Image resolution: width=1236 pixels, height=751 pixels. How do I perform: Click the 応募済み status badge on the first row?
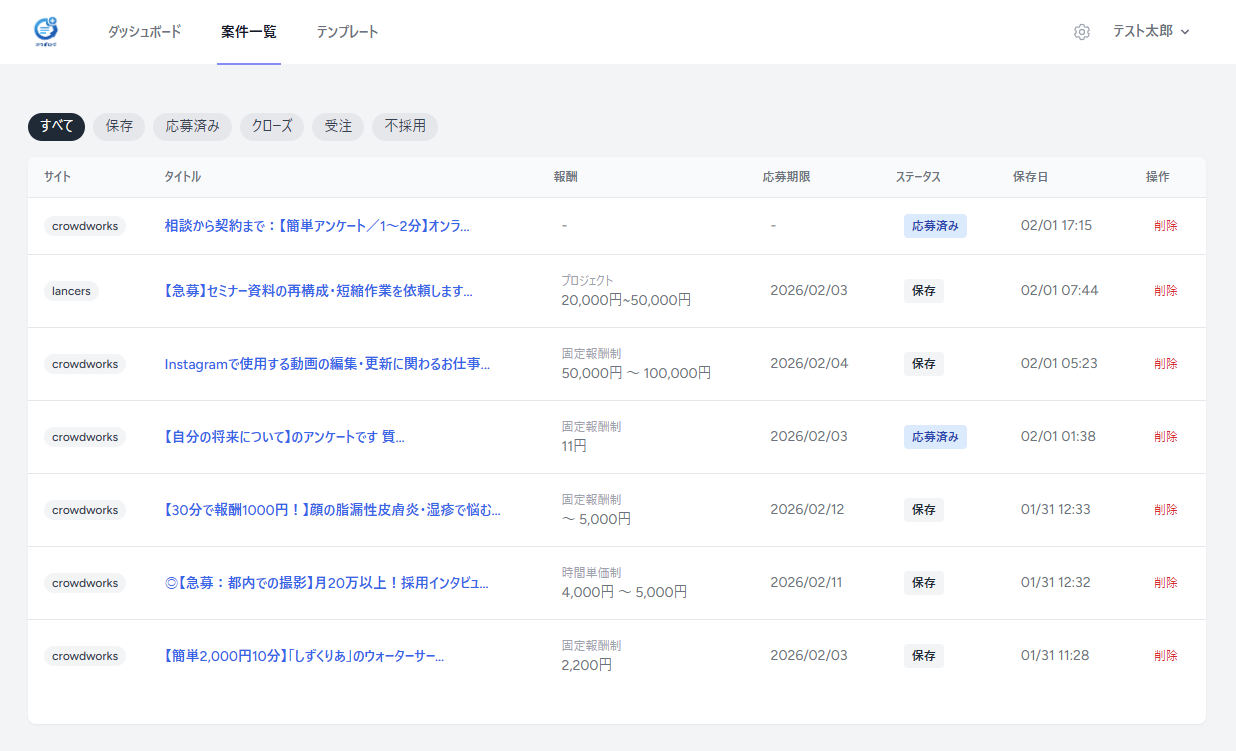(935, 225)
